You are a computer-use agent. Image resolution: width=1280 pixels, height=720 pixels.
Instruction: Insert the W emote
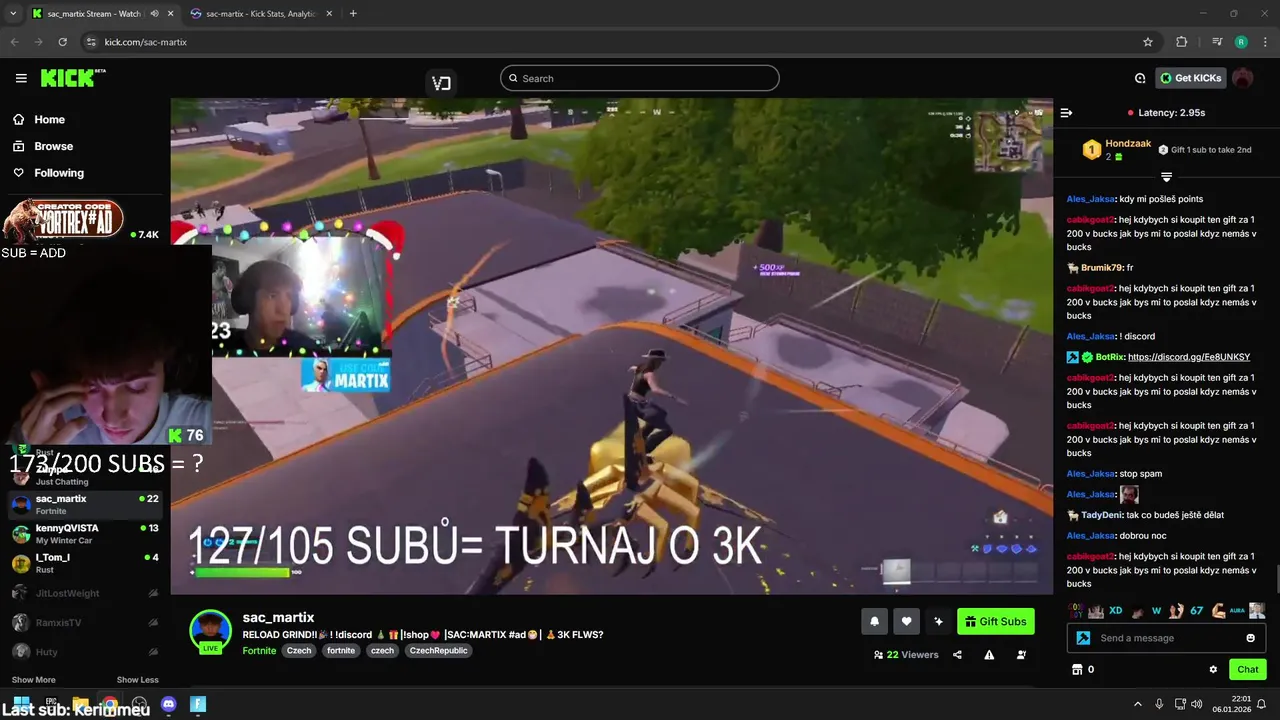(x=1156, y=610)
